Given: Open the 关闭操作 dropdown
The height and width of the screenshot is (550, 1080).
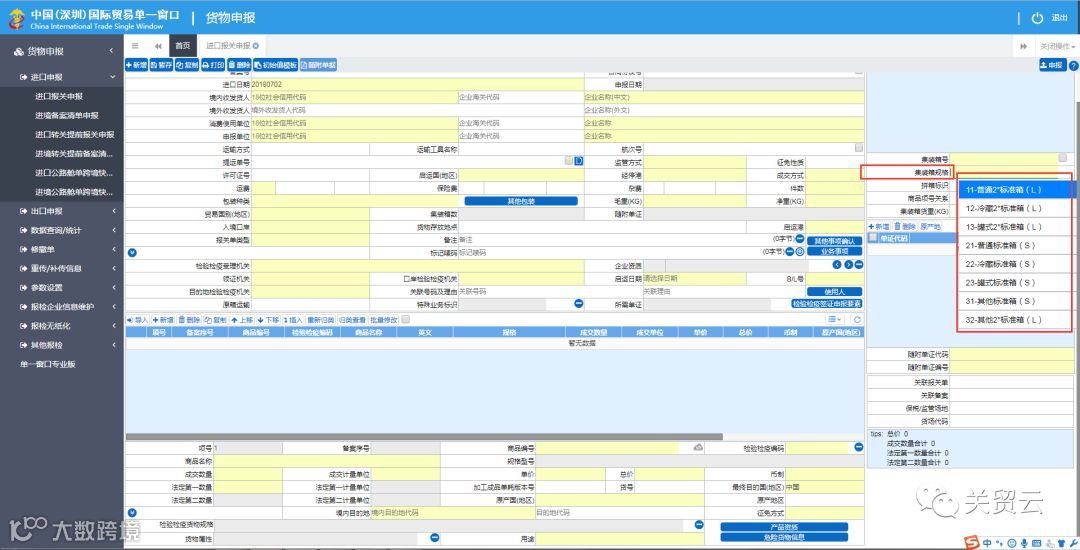Looking at the screenshot, I should 1057,46.
